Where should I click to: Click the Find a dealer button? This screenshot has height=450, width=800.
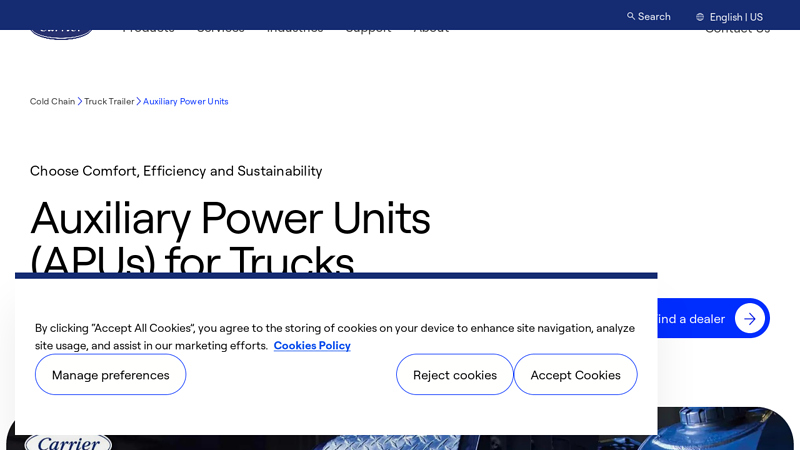(713, 318)
